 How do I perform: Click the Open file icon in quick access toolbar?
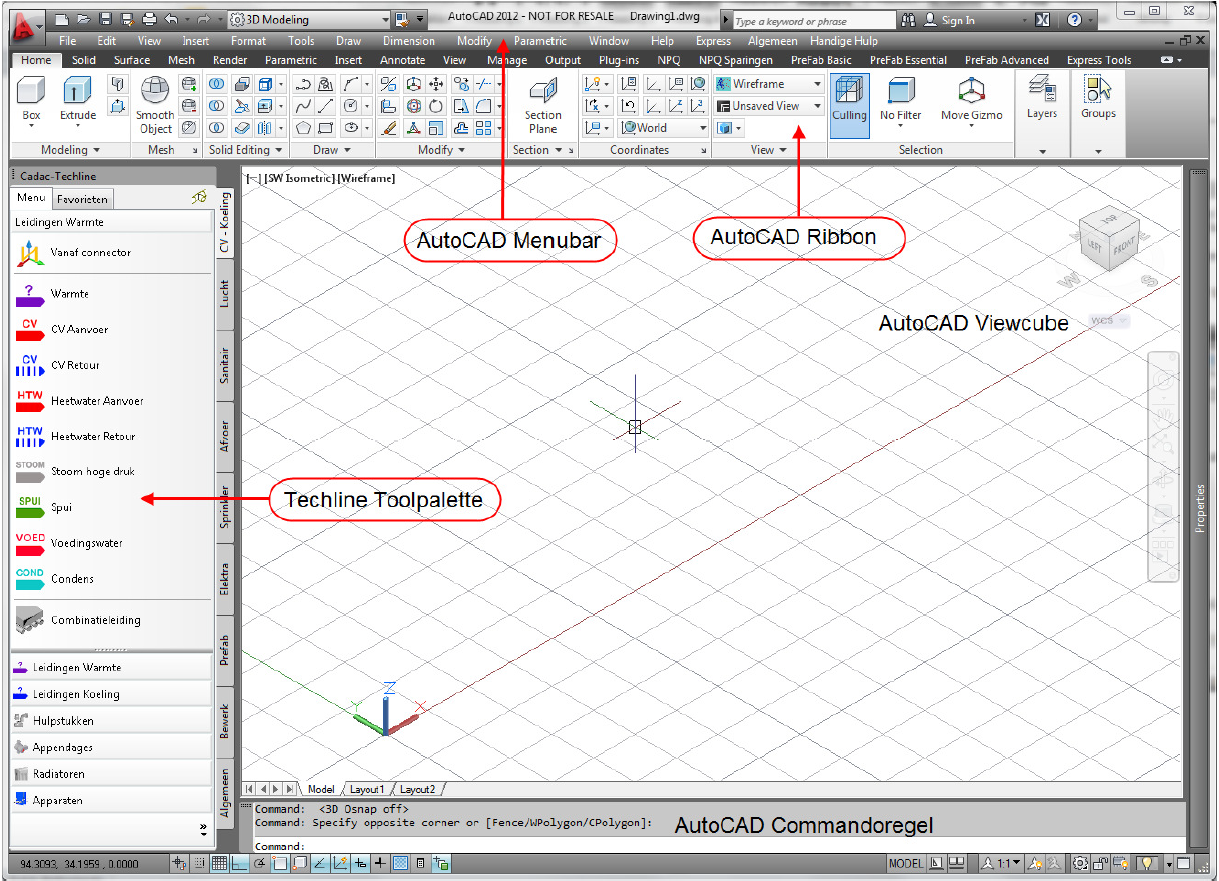click(83, 19)
